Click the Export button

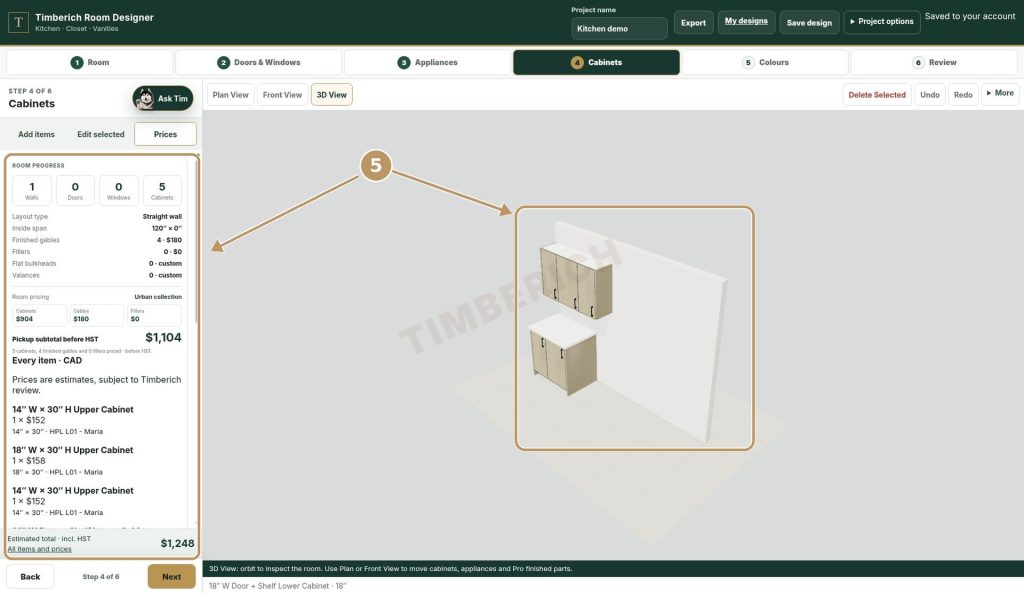(x=694, y=22)
